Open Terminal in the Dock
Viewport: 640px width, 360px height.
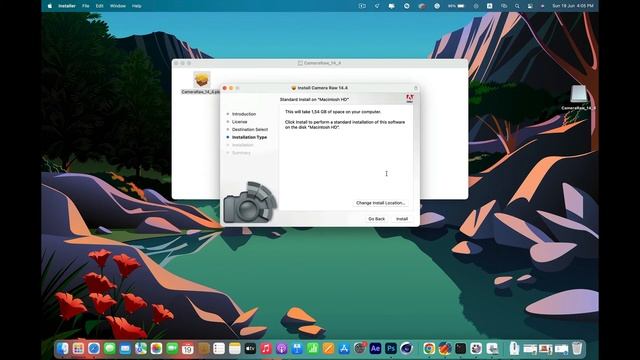tap(460, 348)
